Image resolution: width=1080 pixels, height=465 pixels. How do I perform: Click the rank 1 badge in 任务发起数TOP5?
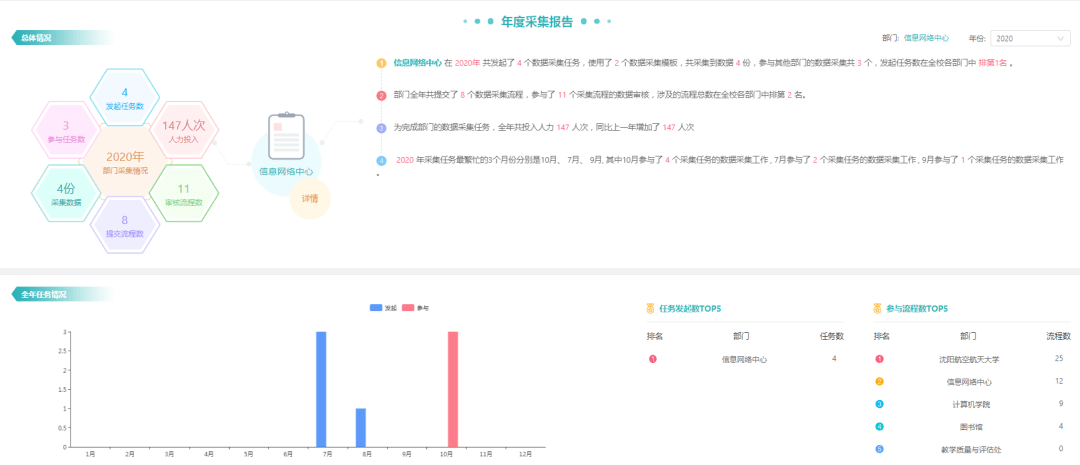coord(652,358)
